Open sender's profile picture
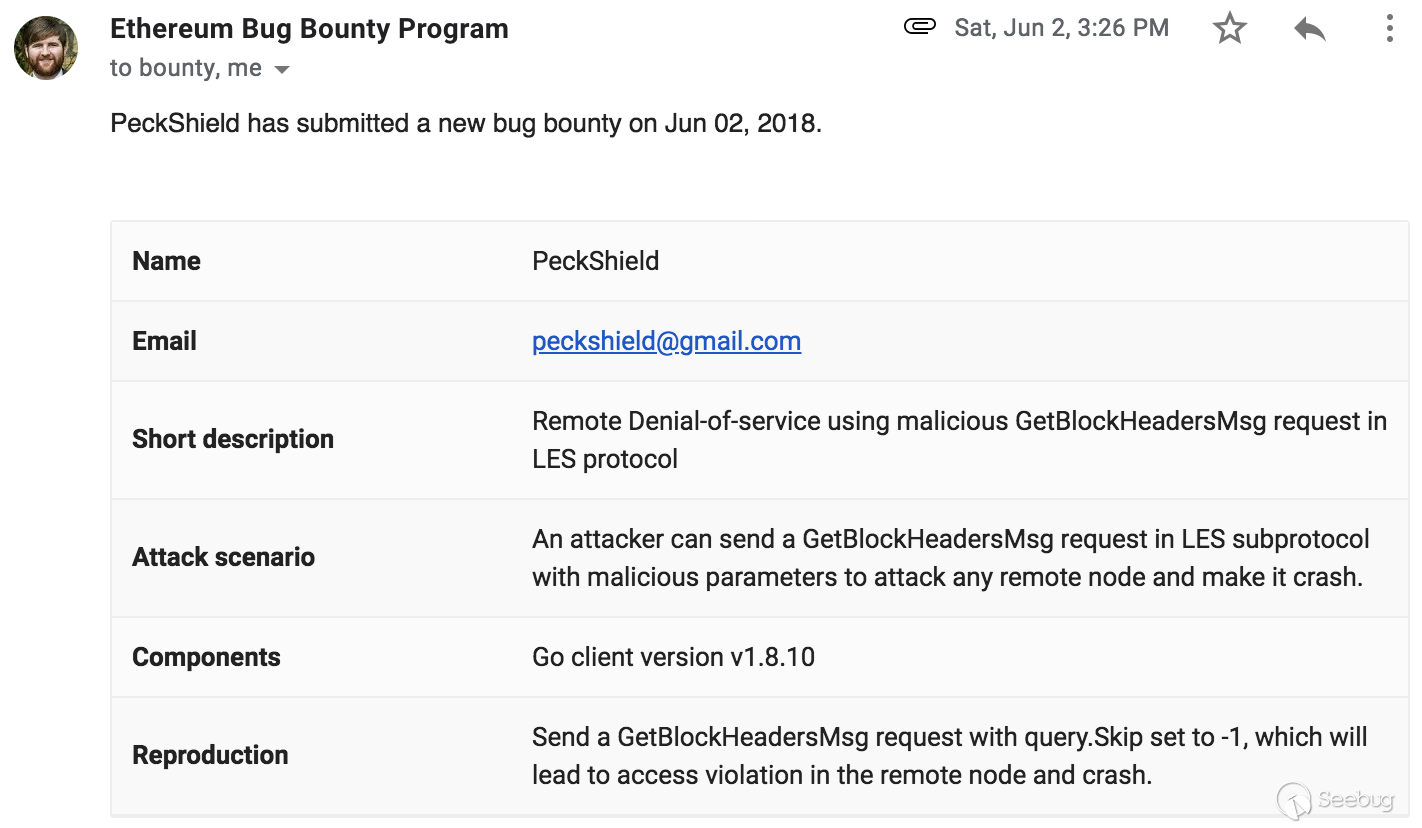Image resolution: width=1422 pixels, height=828 pixels. pos(46,47)
